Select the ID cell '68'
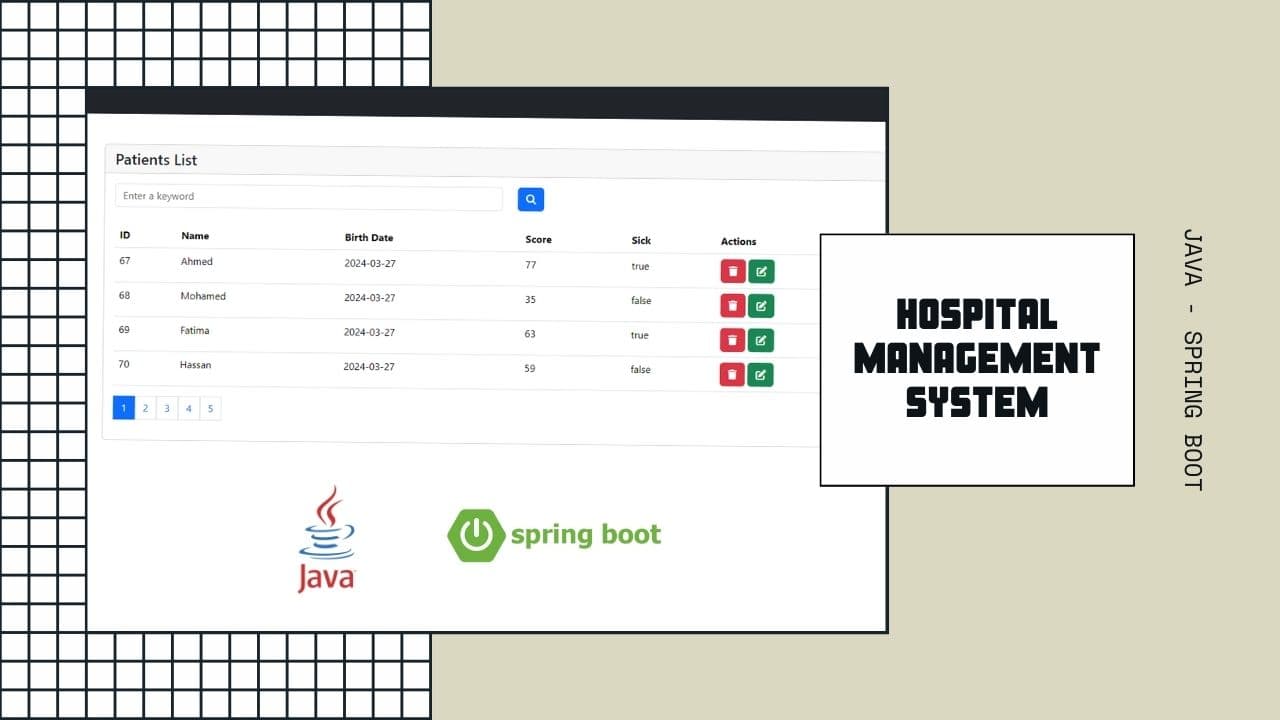This screenshot has width=1280, height=720. point(124,295)
